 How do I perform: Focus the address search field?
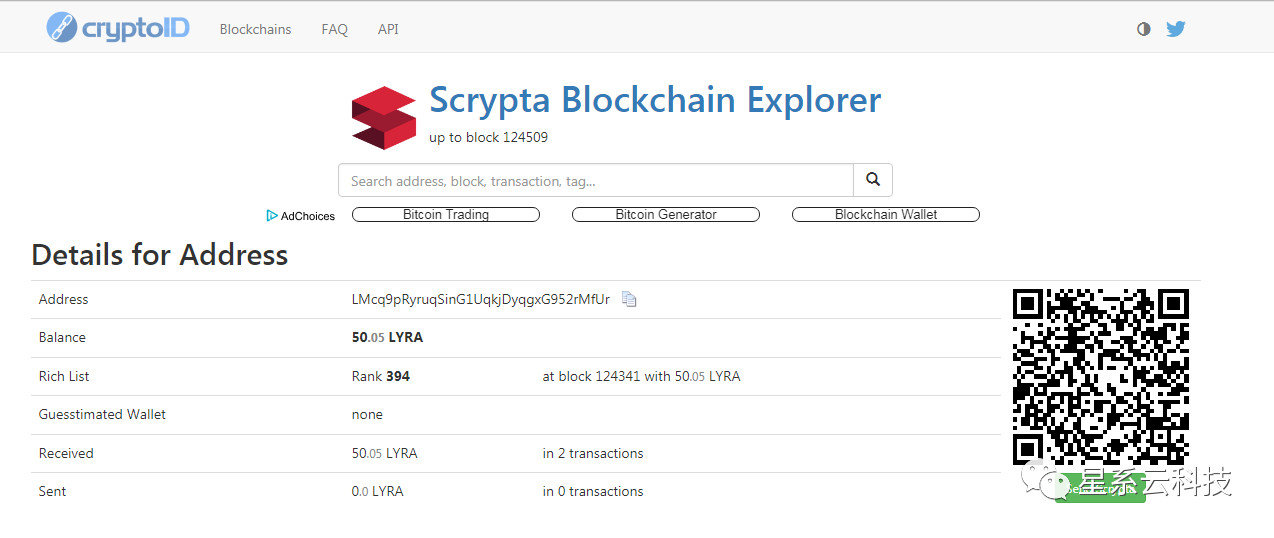[596, 180]
